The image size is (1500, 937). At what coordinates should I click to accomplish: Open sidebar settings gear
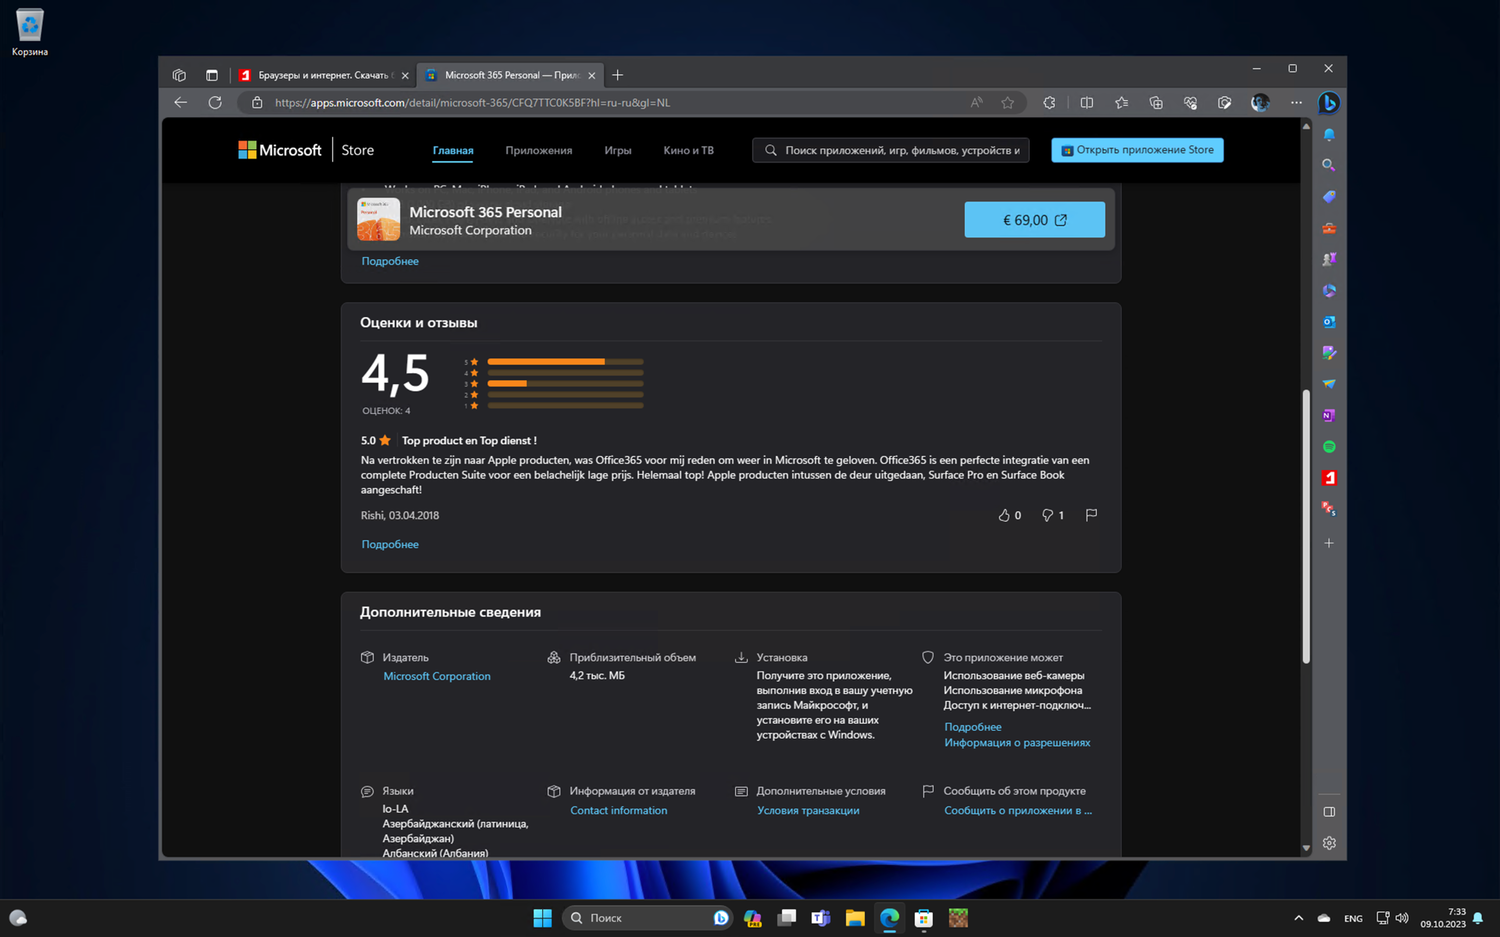1329,843
